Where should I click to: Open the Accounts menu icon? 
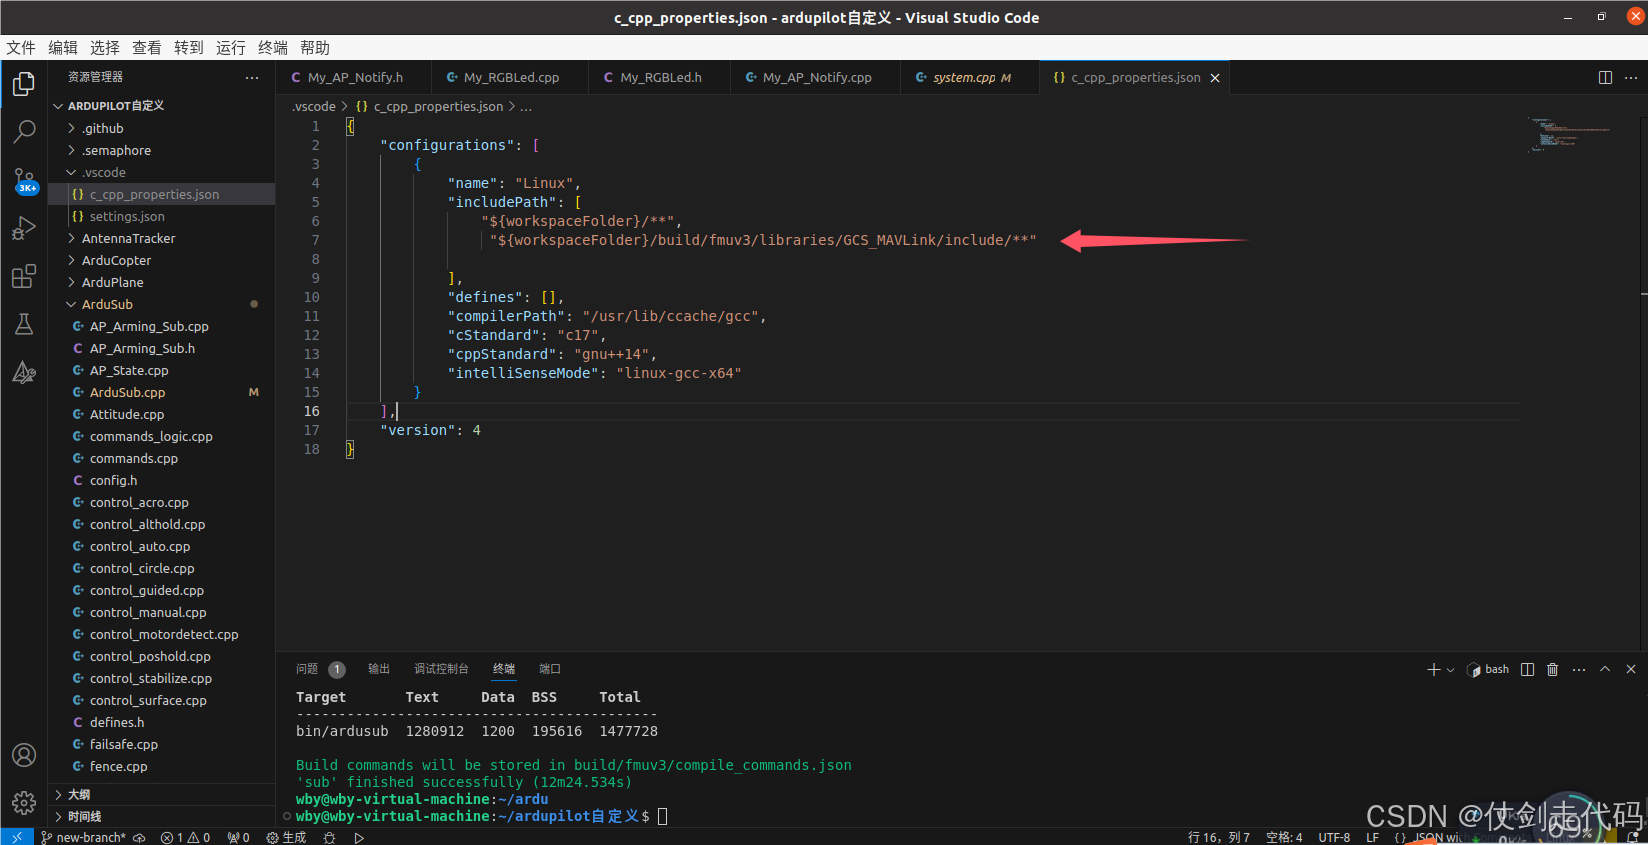[24, 755]
